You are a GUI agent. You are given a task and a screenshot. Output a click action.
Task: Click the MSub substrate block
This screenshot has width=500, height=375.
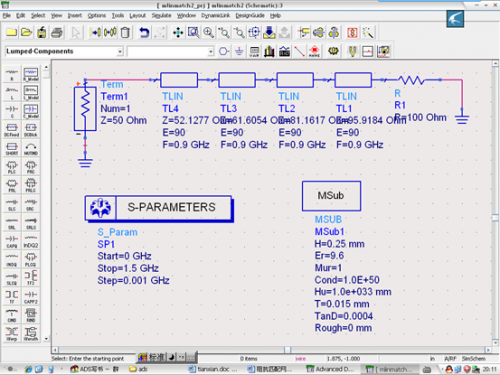(331, 196)
